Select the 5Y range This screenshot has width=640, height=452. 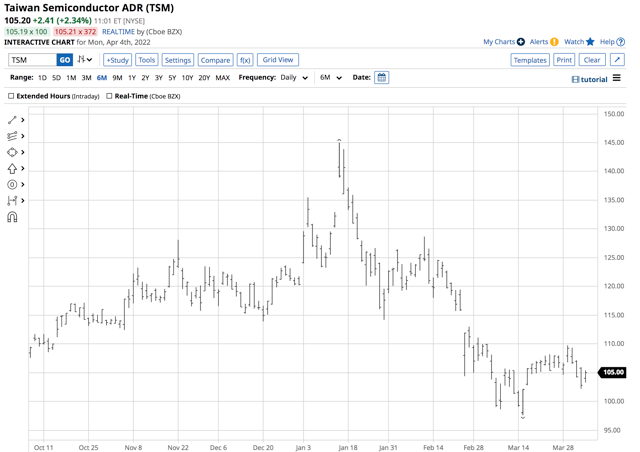[x=172, y=78]
